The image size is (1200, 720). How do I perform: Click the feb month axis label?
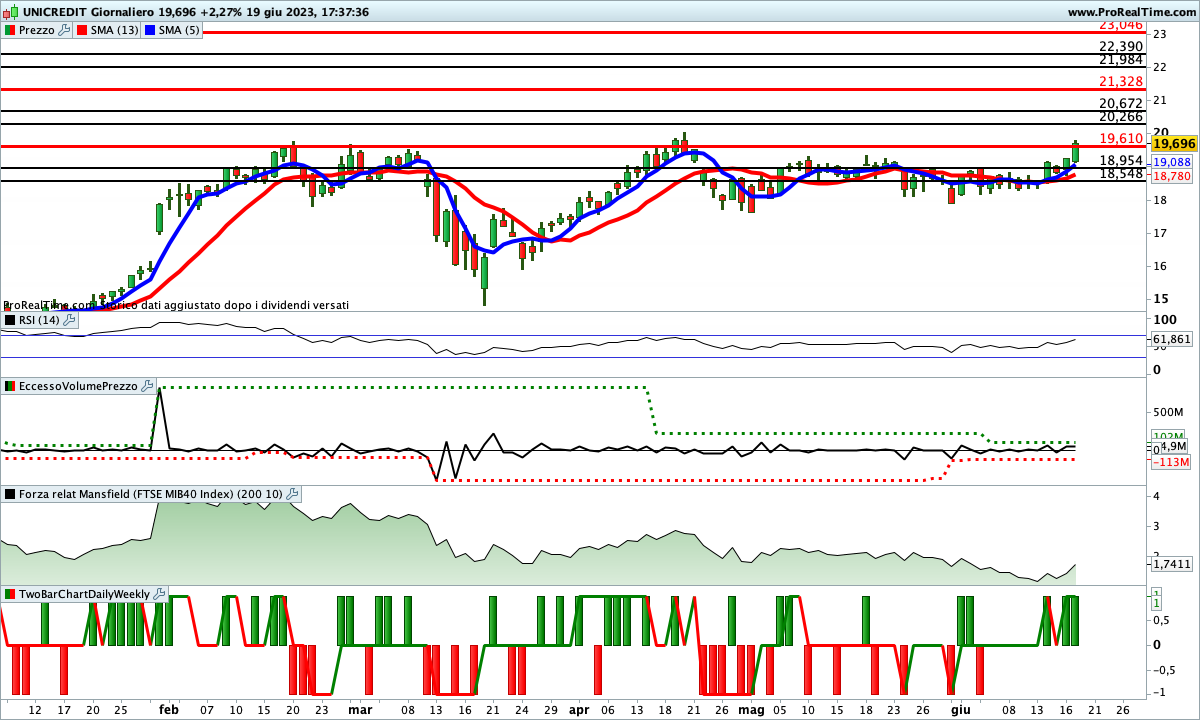[x=169, y=709]
